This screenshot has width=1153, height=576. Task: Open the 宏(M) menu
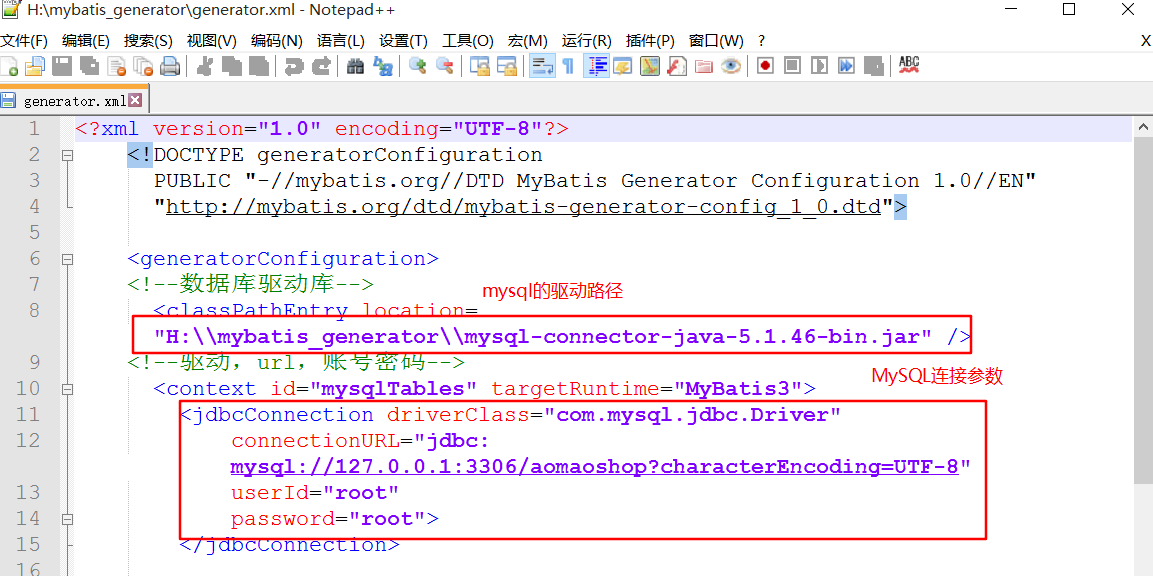coord(527,40)
